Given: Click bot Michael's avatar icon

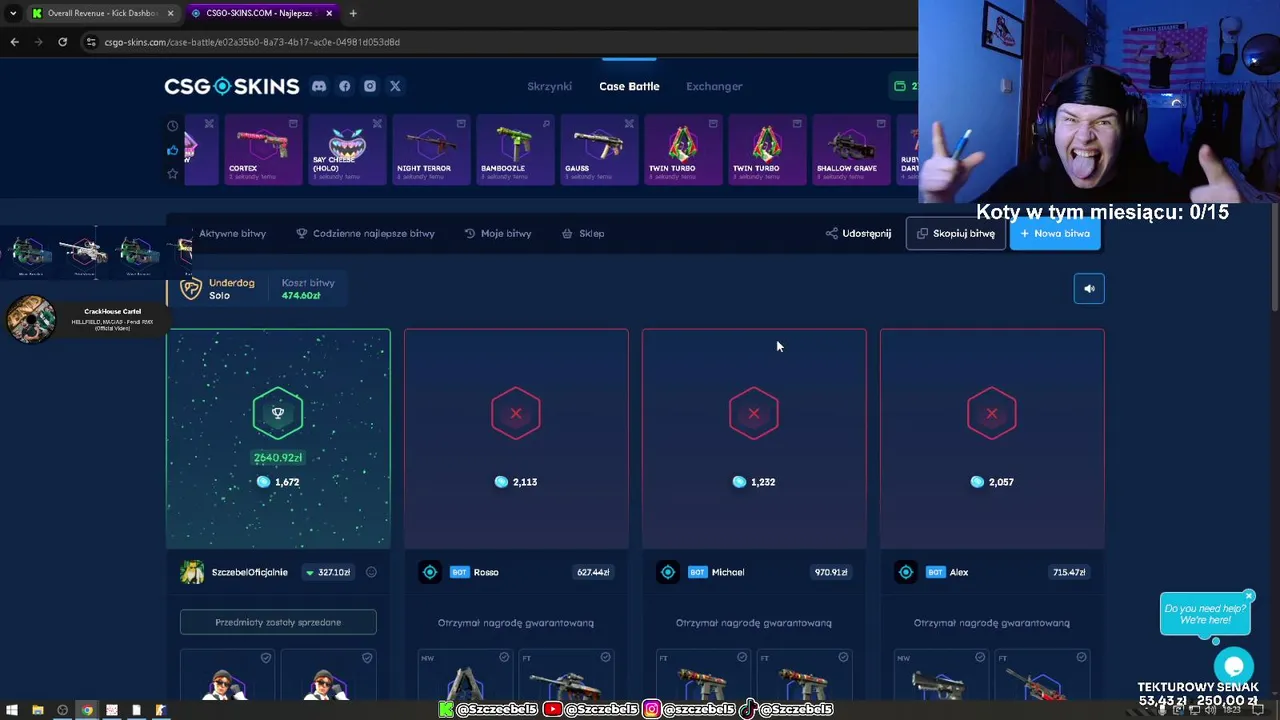Looking at the screenshot, I should coord(668,572).
